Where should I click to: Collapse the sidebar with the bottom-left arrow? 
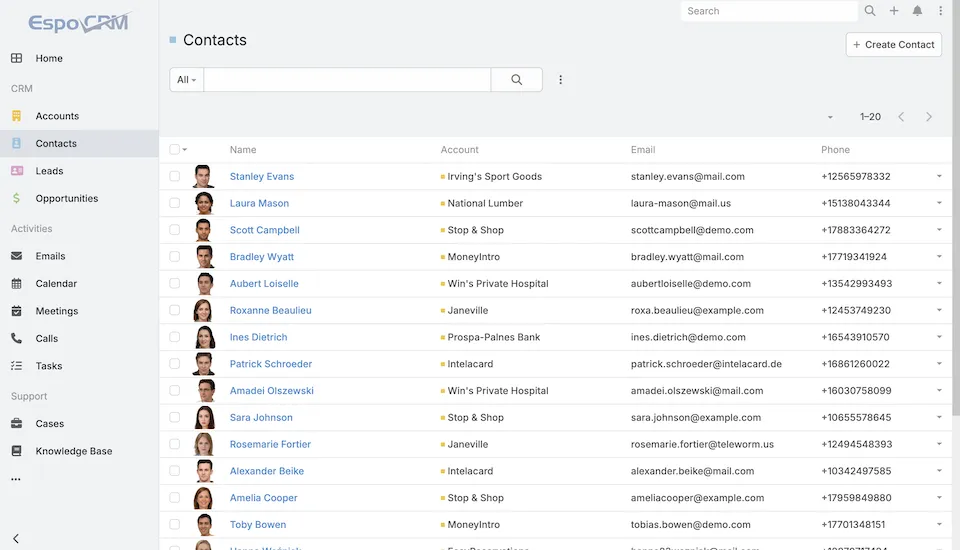point(16,538)
